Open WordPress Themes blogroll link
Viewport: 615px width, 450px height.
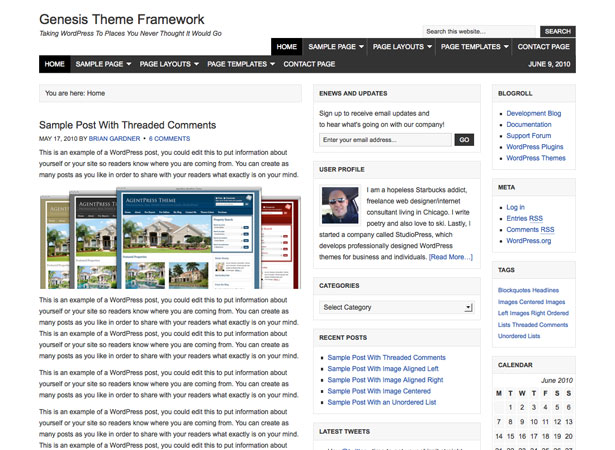point(536,158)
